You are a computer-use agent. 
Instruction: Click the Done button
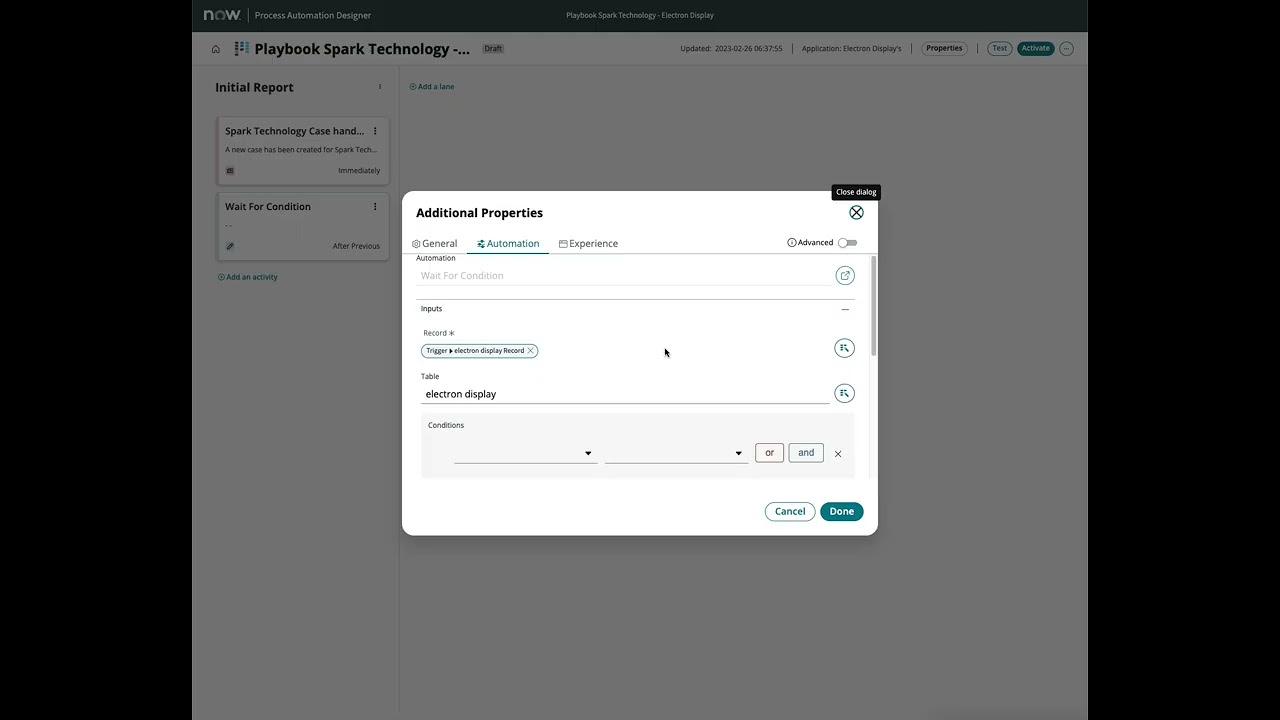842,511
